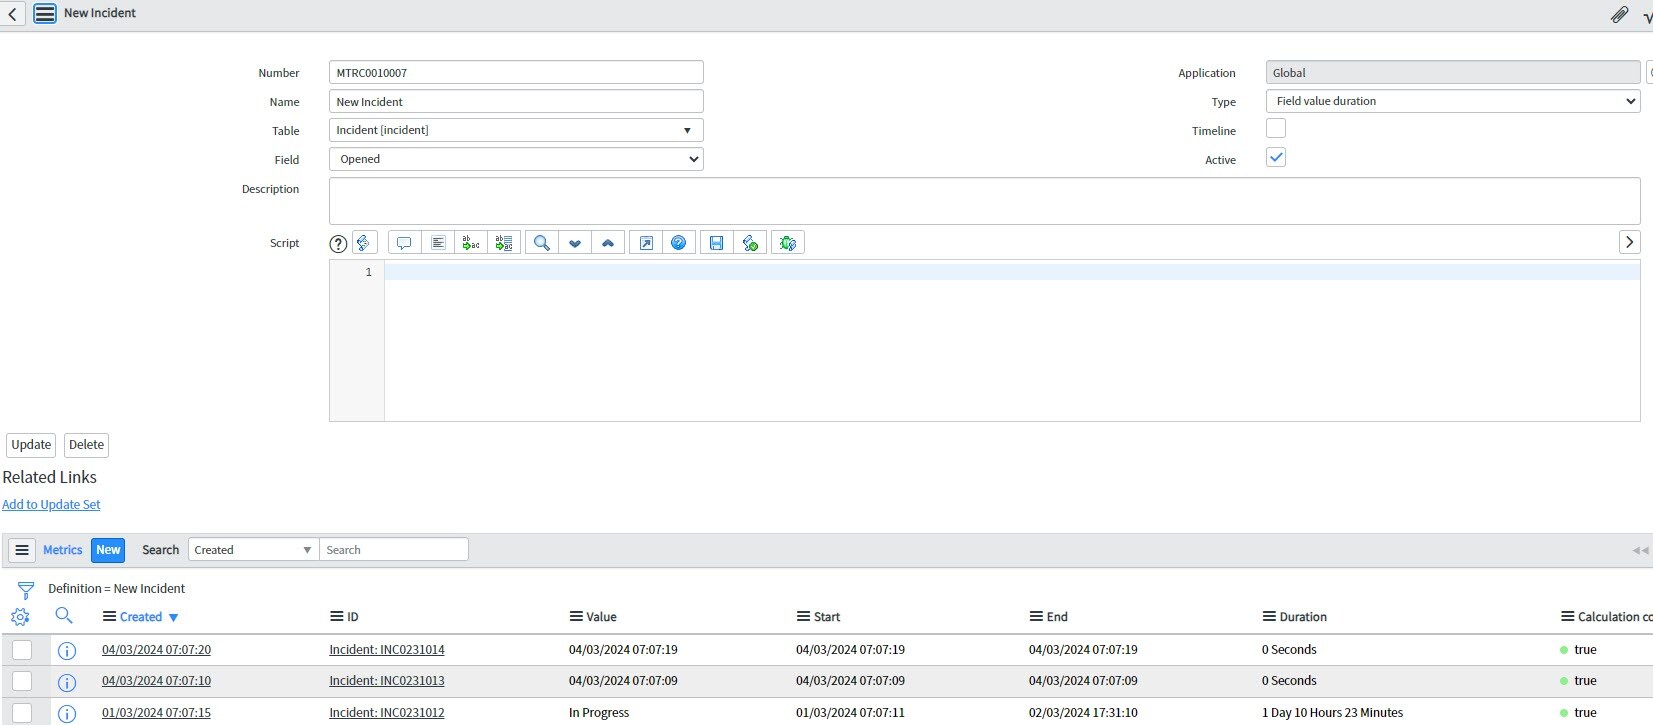Open script editor help icon

point(679,243)
